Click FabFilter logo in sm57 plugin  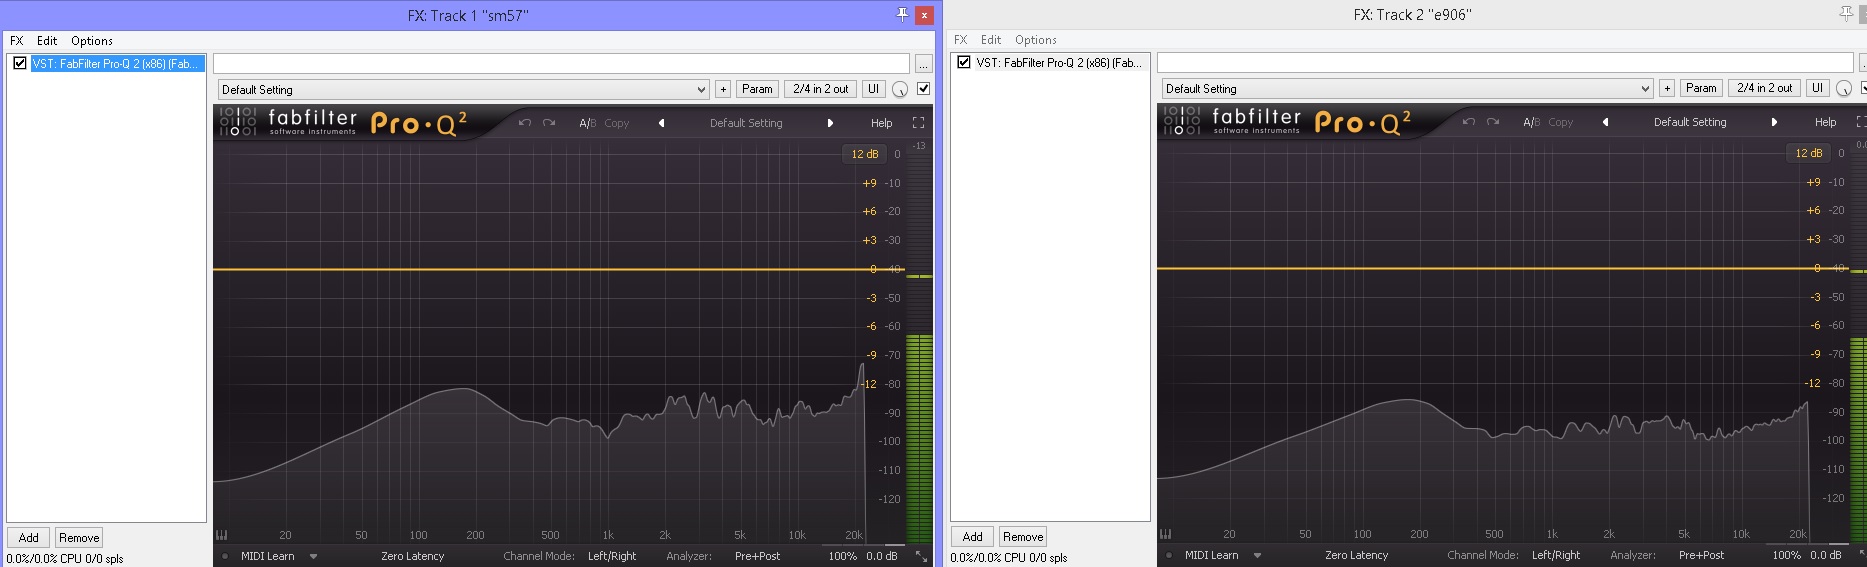289,122
